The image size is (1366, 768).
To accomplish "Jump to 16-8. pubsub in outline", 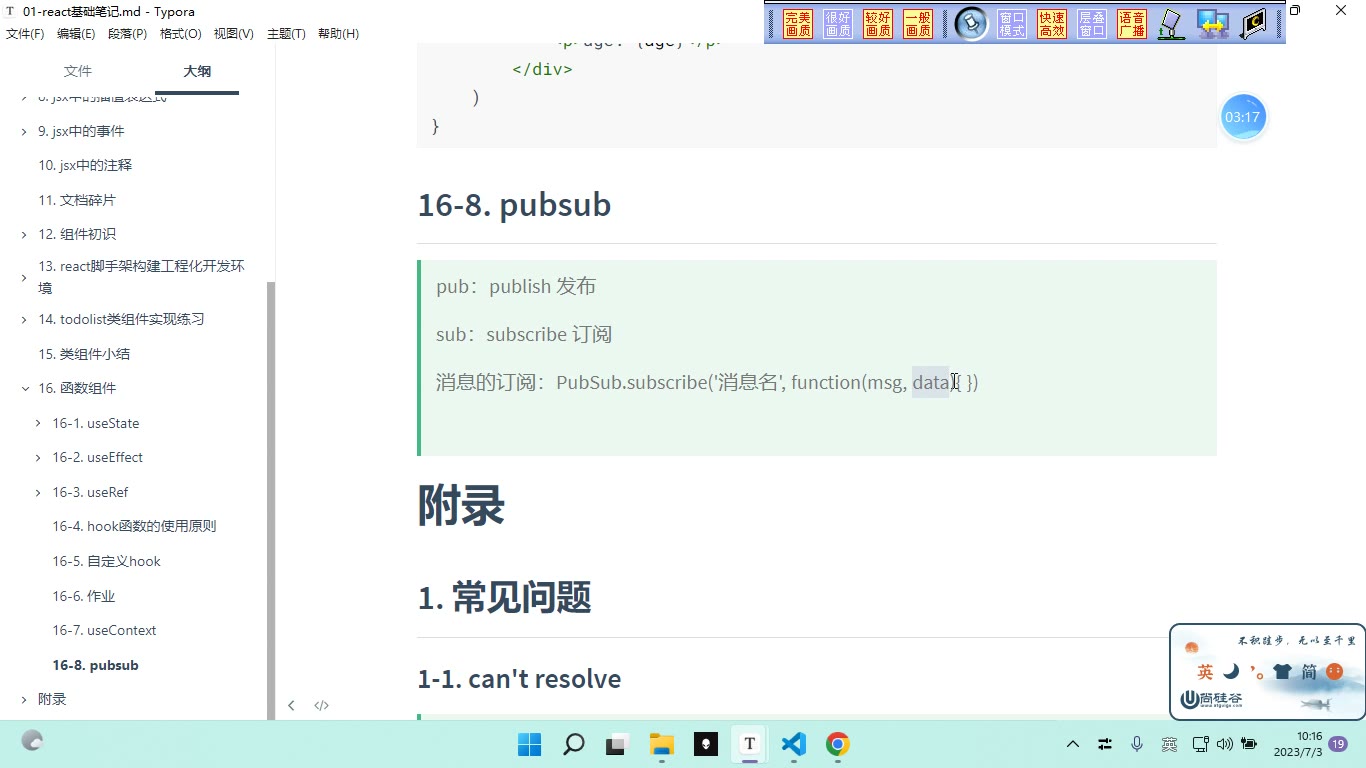I will (x=96, y=665).
